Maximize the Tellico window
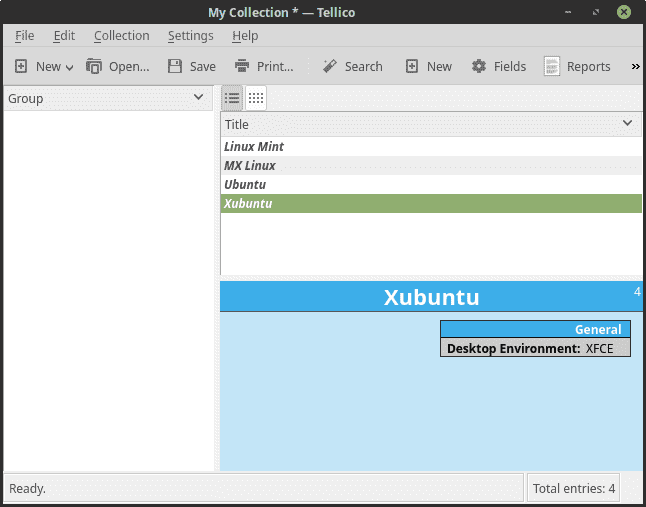 click(x=596, y=12)
